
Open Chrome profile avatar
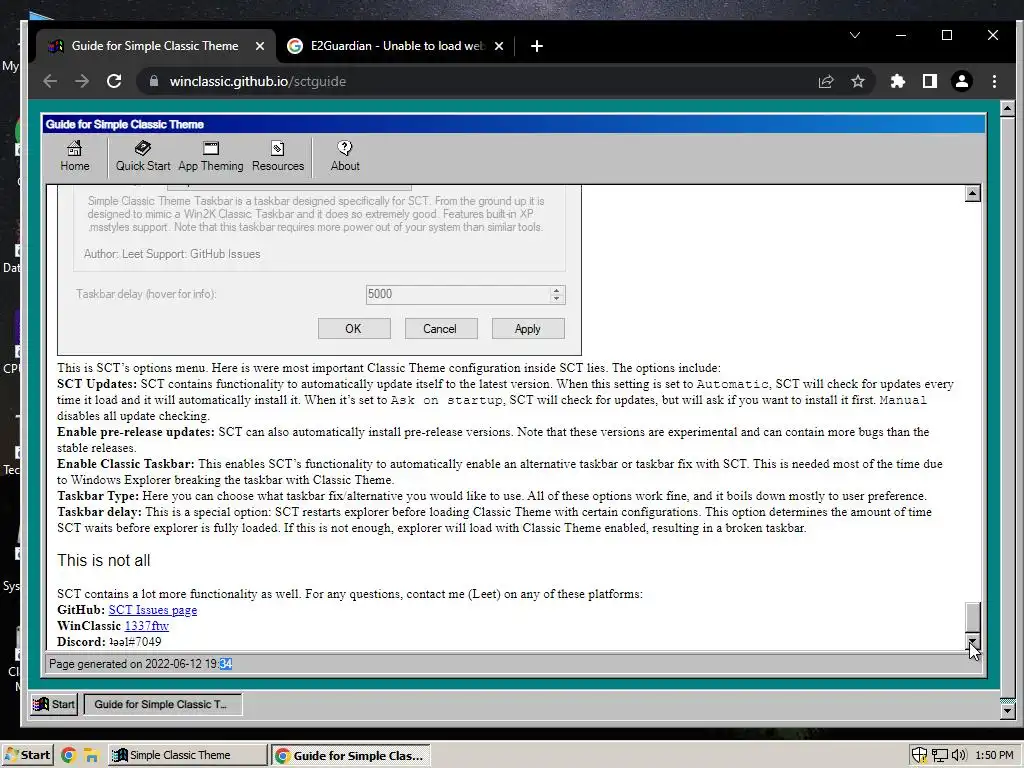pos(962,81)
